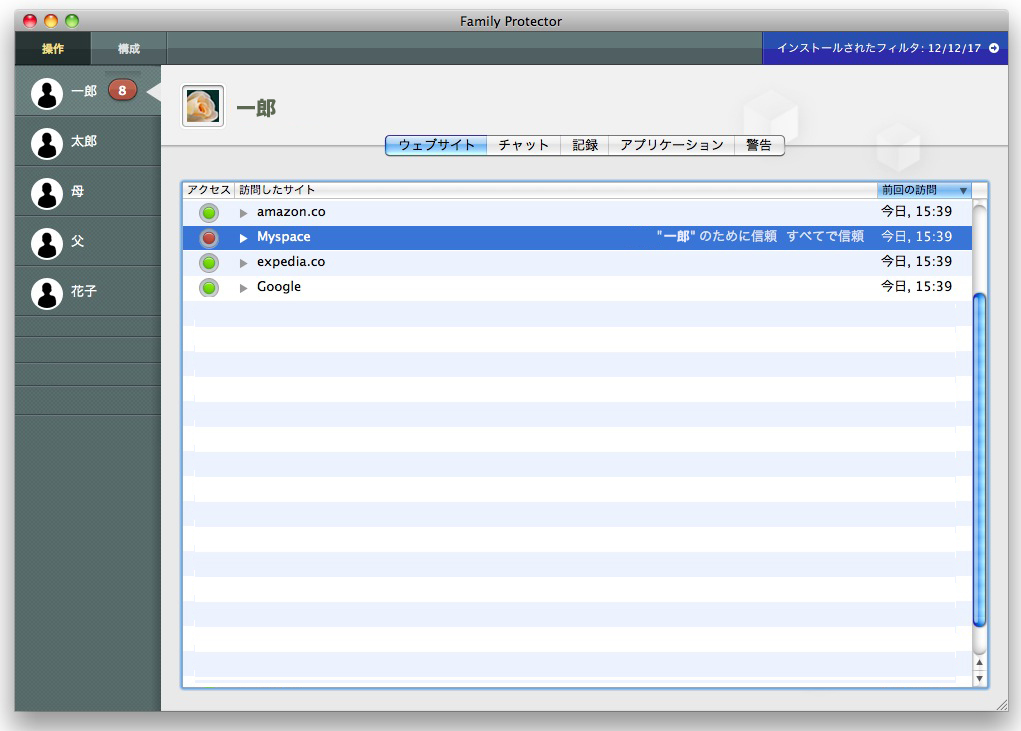
Task: Select the expedia.co site name
Action: point(291,262)
